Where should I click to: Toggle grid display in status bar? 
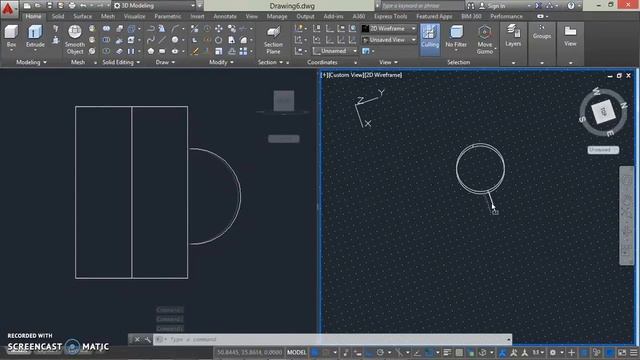pos(315,352)
